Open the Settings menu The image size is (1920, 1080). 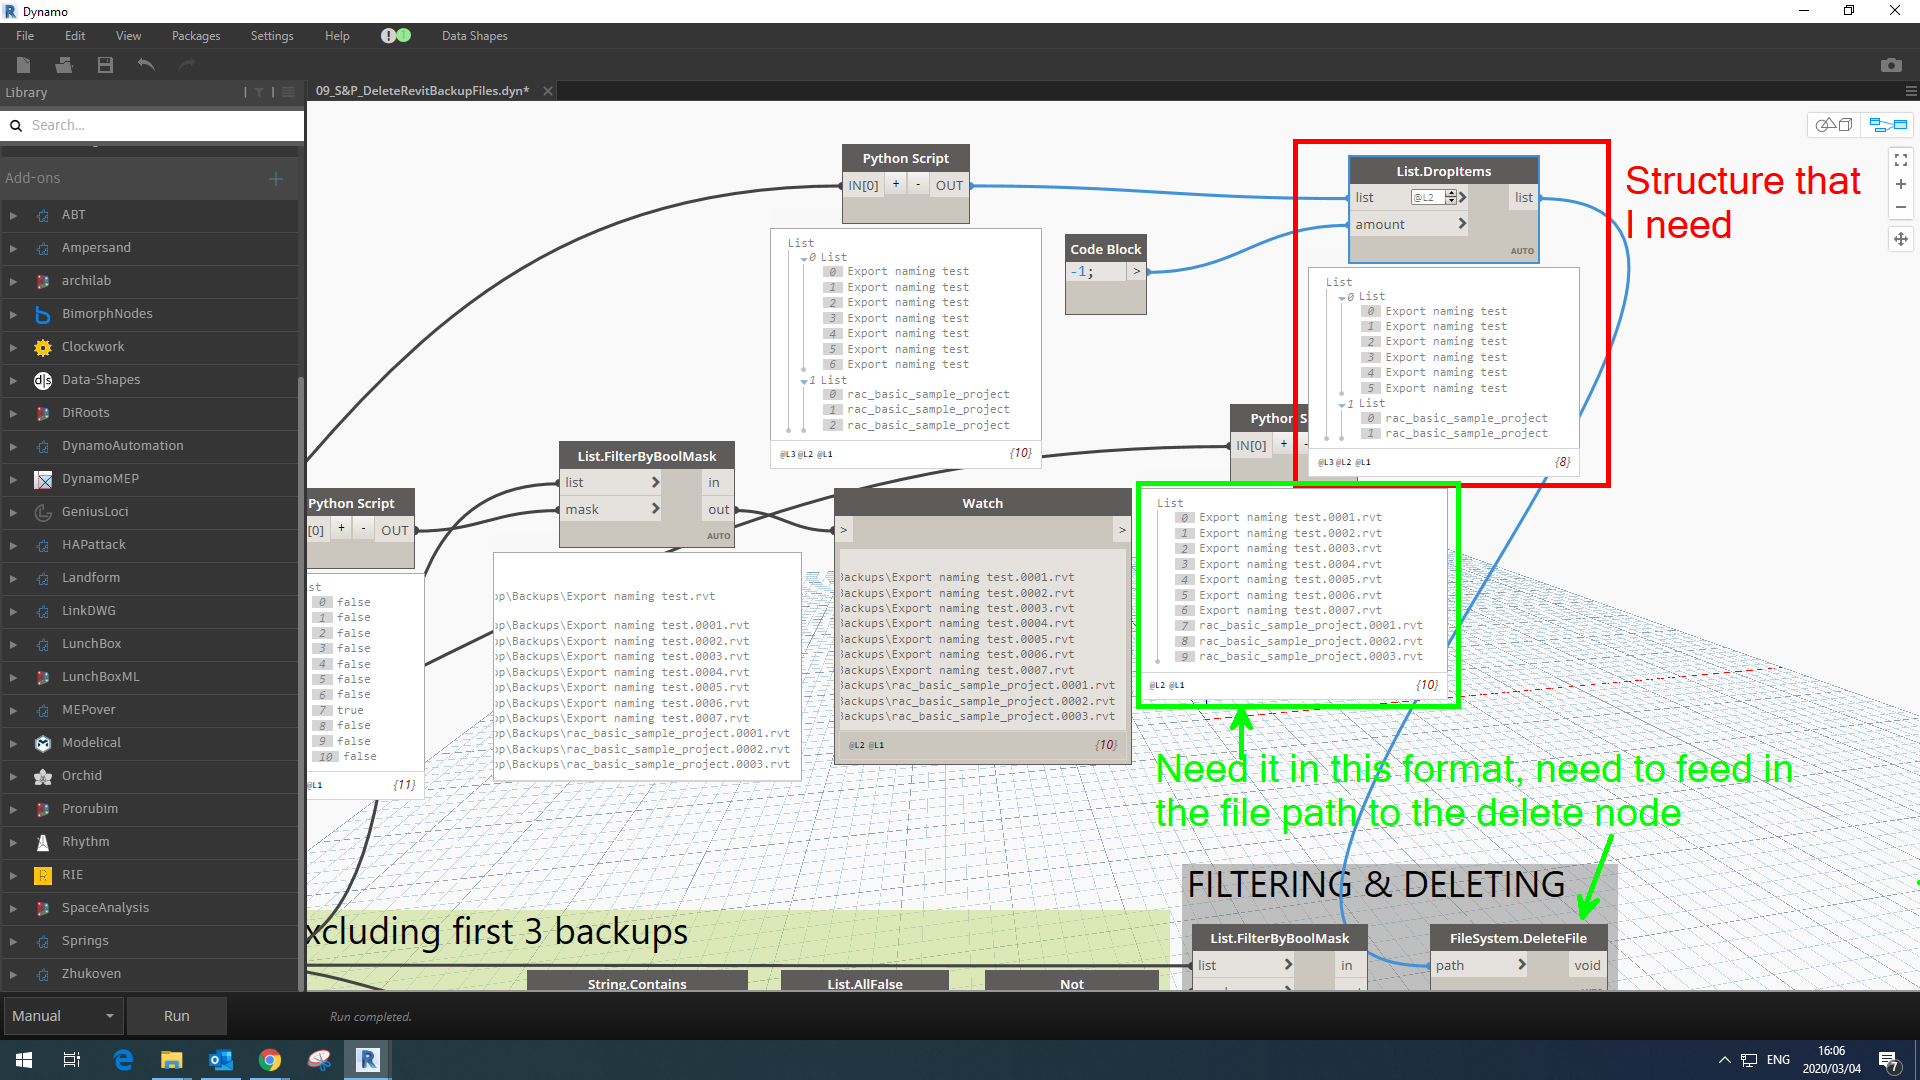[272, 35]
